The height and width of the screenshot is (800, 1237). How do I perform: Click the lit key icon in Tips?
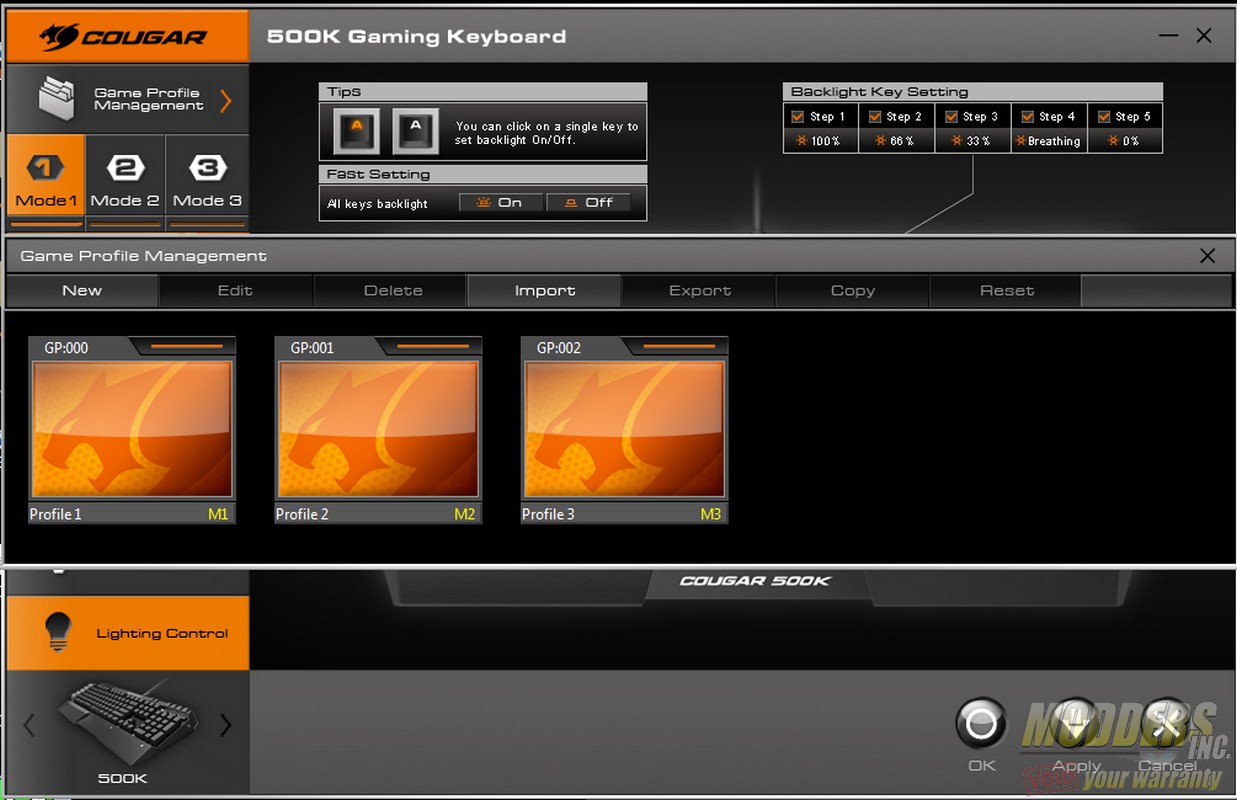click(x=357, y=130)
